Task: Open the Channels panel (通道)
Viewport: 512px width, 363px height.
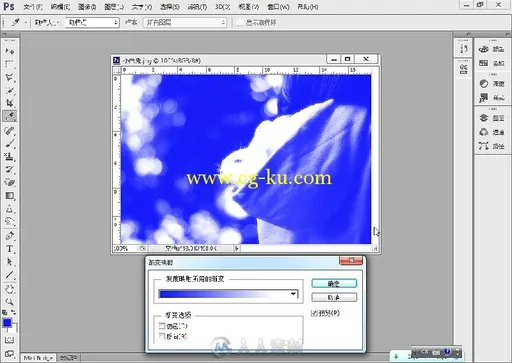Action: click(x=492, y=132)
